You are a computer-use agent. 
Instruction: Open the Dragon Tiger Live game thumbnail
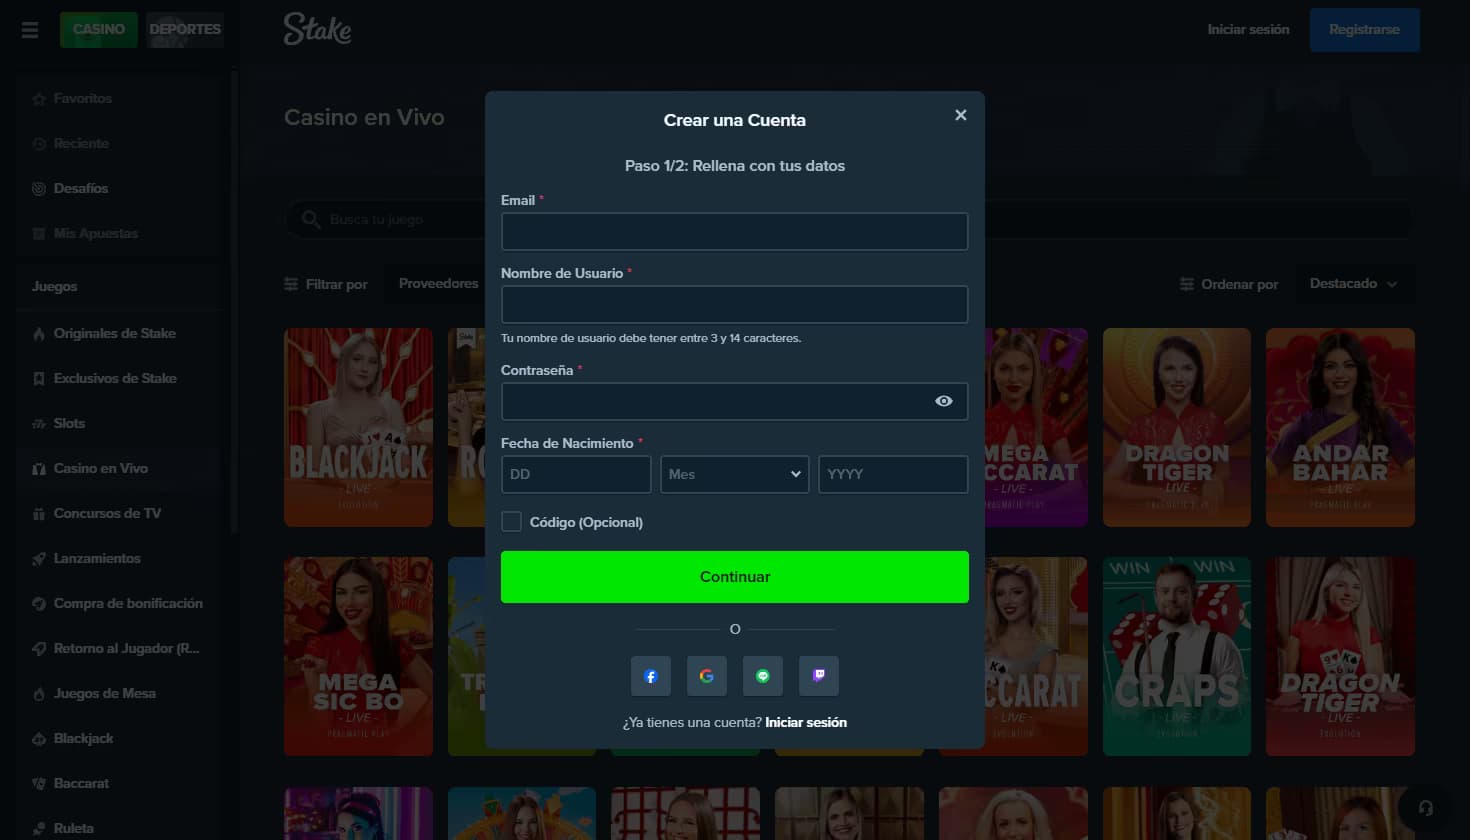click(x=1176, y=427)
